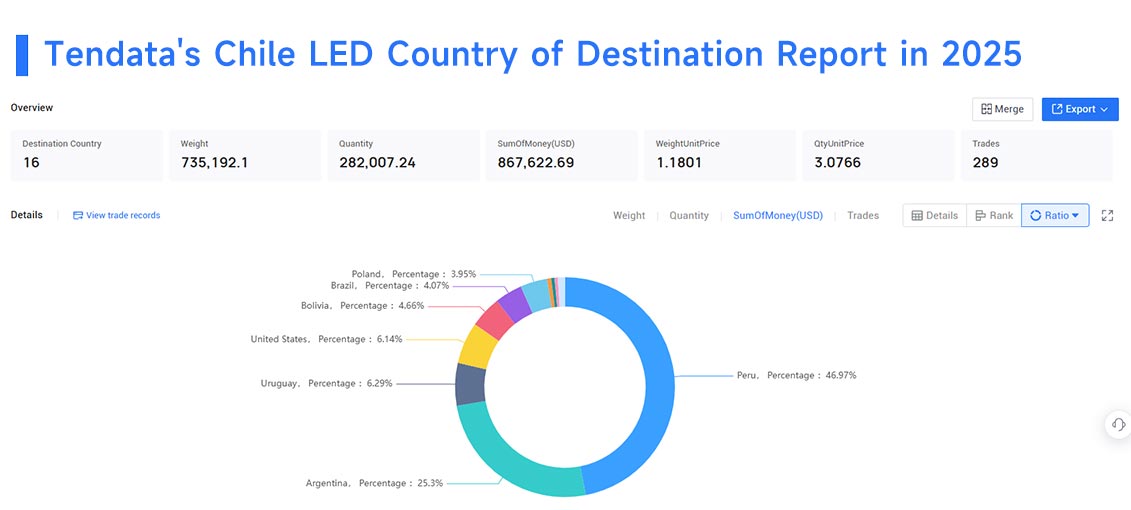
Task: Switch to the Weight metric tab
Action: click(629, 215)
